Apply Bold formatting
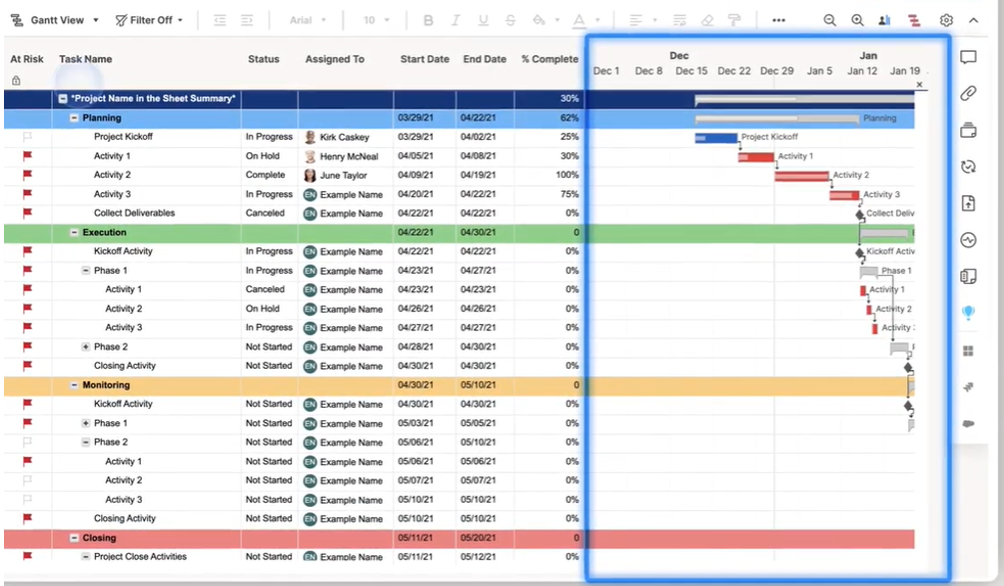The image size is (1004, 586). point(430,20)
